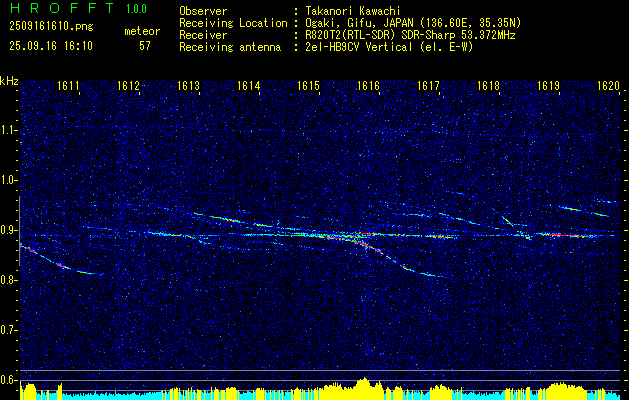The width and height of the screenshot is (629, 400).
Task: Click the 1615 time axis marker
Action: pos(308,86)
